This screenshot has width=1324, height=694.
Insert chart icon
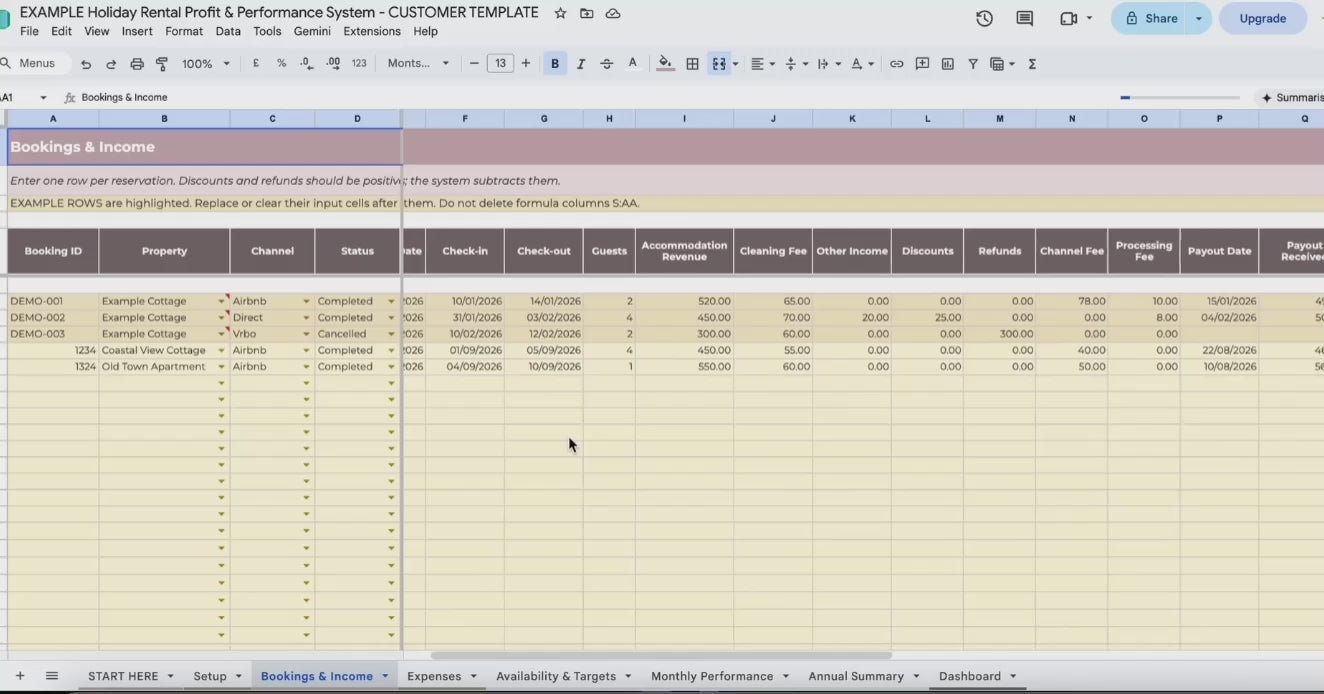click(x=947, y=63)
